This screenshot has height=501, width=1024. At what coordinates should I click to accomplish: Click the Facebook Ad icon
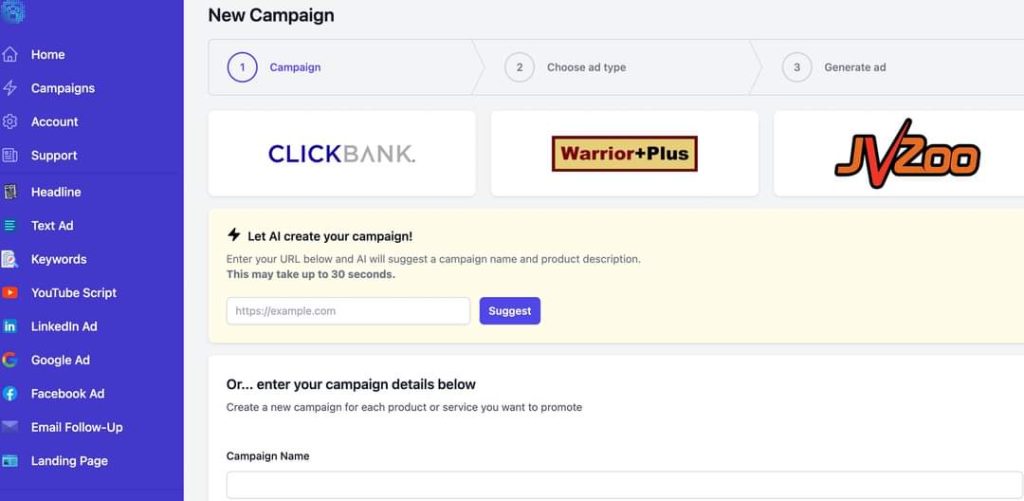tap(10, 394)
